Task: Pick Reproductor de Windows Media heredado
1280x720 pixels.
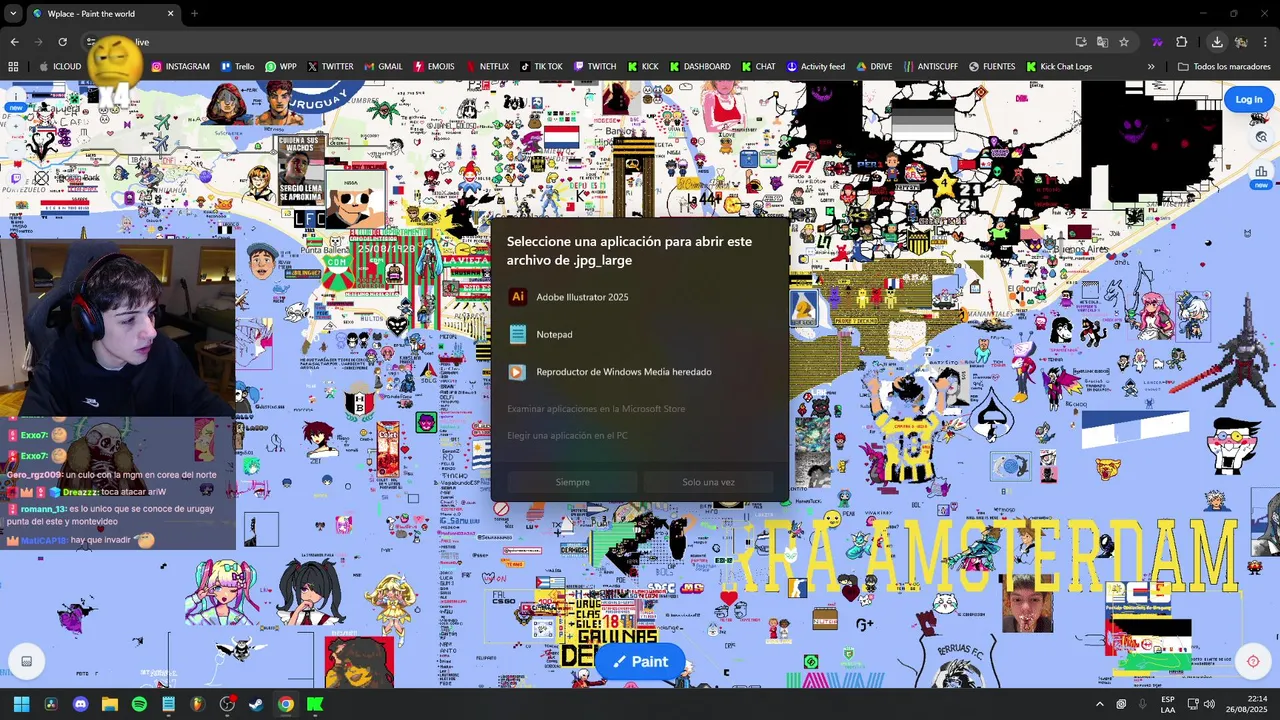Action: 639,372
